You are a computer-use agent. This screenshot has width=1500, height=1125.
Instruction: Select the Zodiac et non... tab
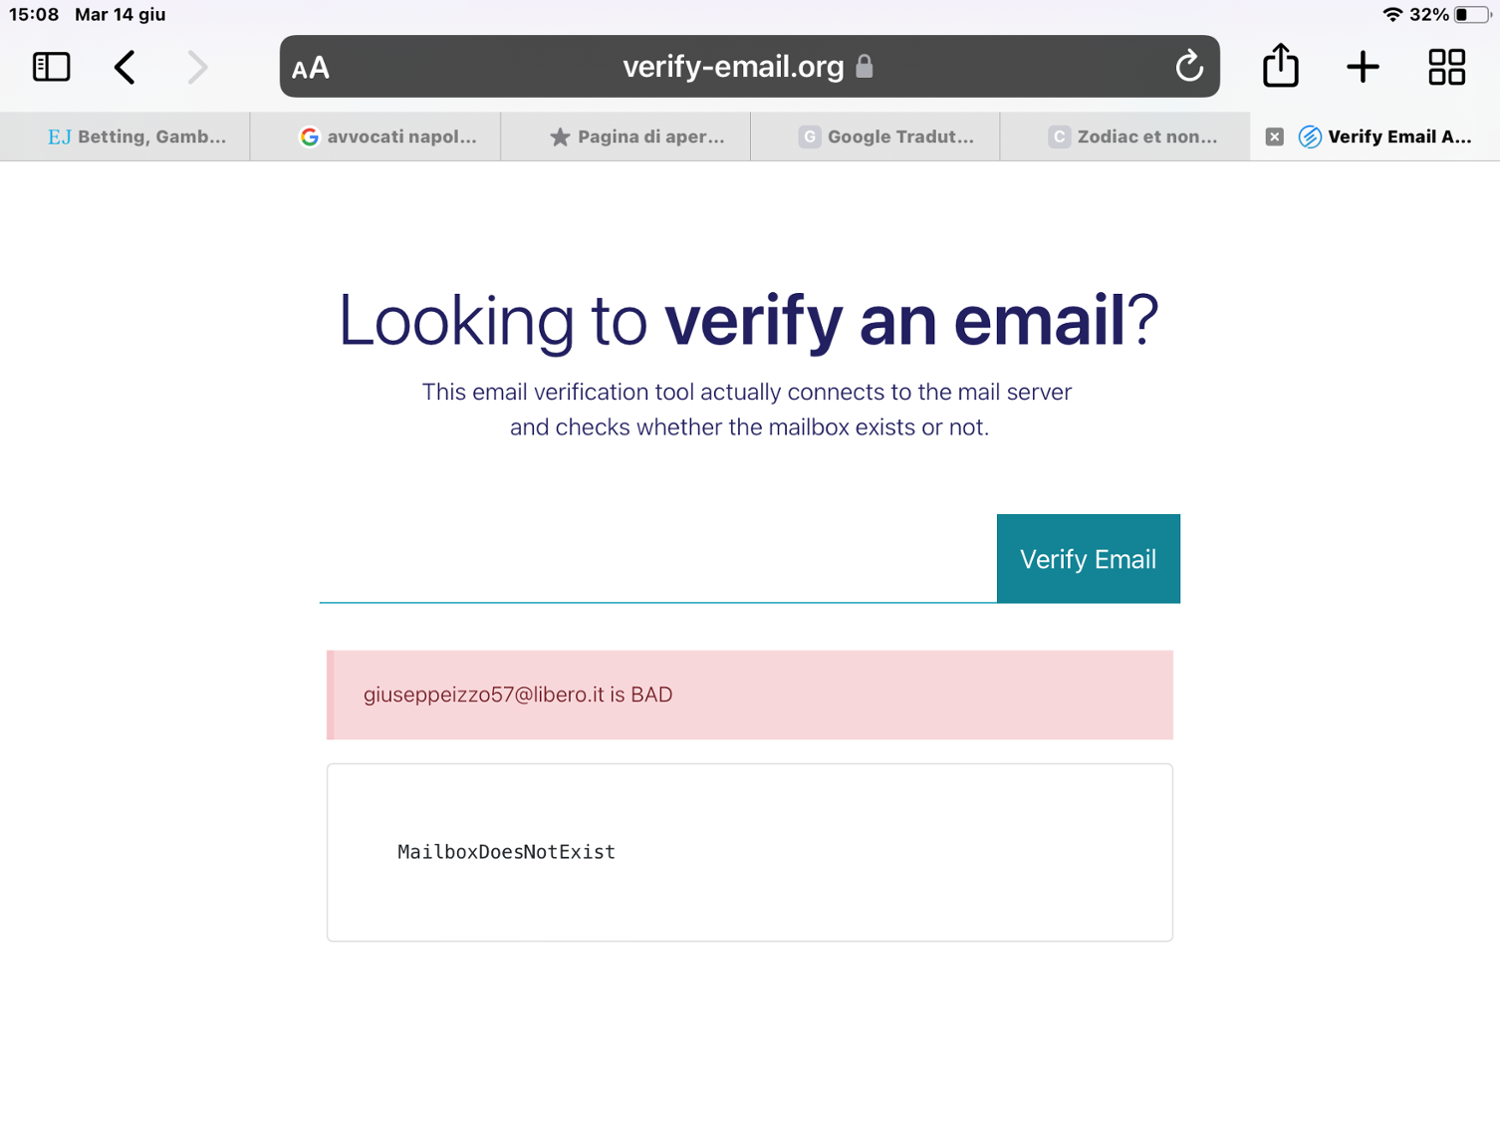click(1133, 137)
